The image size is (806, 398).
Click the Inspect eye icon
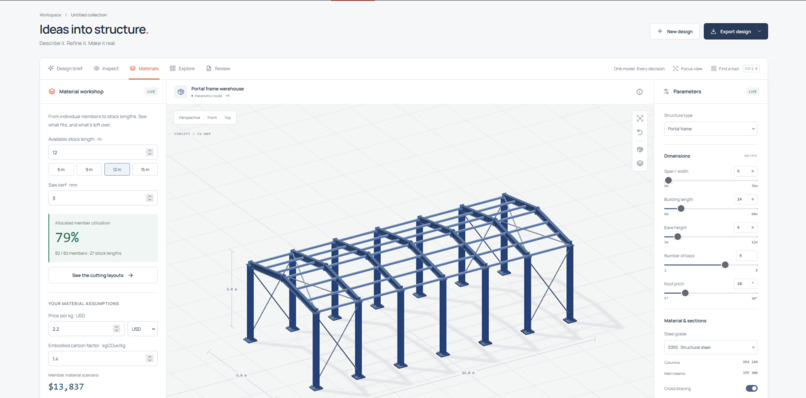pos(96,68)
